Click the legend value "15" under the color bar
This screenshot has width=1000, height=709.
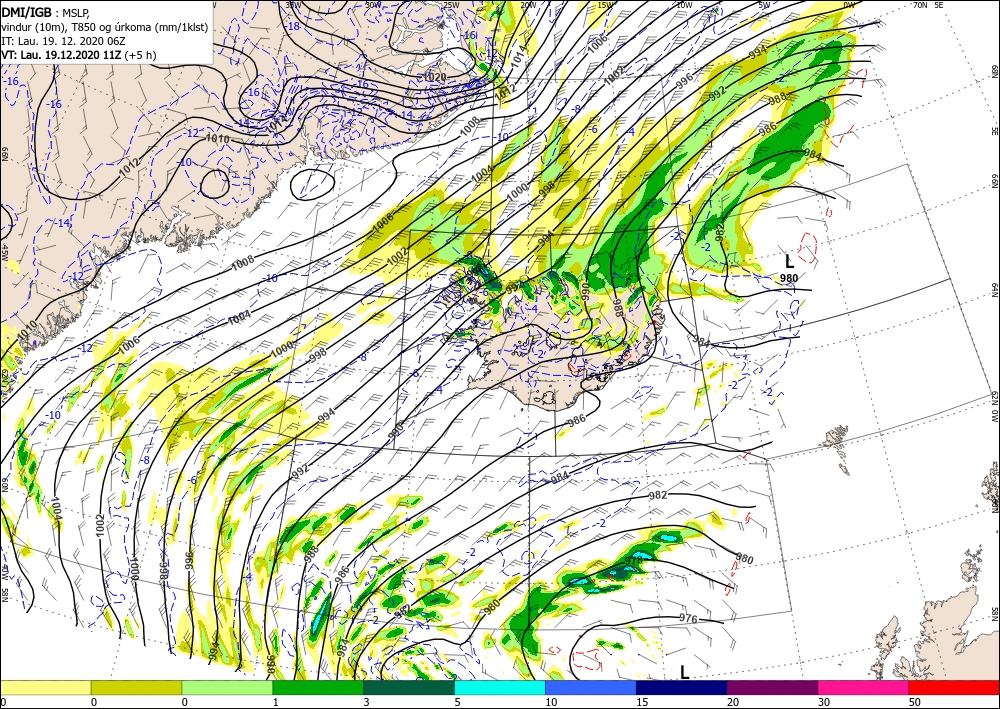click(641, 702)
